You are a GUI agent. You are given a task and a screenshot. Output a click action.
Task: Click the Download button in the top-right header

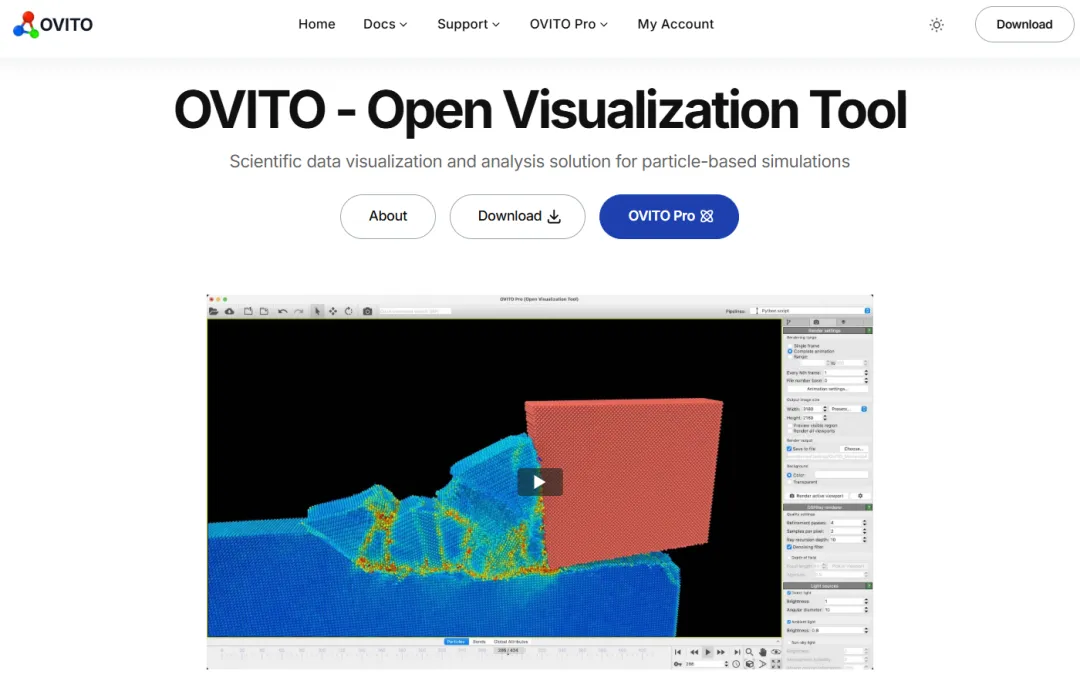tap(1024, 24)
